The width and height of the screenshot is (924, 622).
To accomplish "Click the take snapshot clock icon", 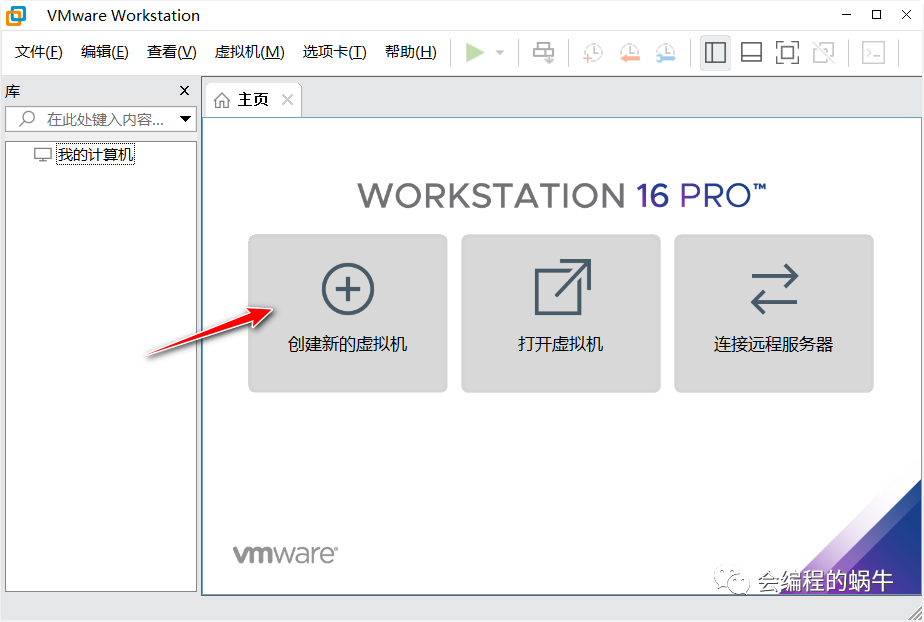I will click(x=593, y=52).
